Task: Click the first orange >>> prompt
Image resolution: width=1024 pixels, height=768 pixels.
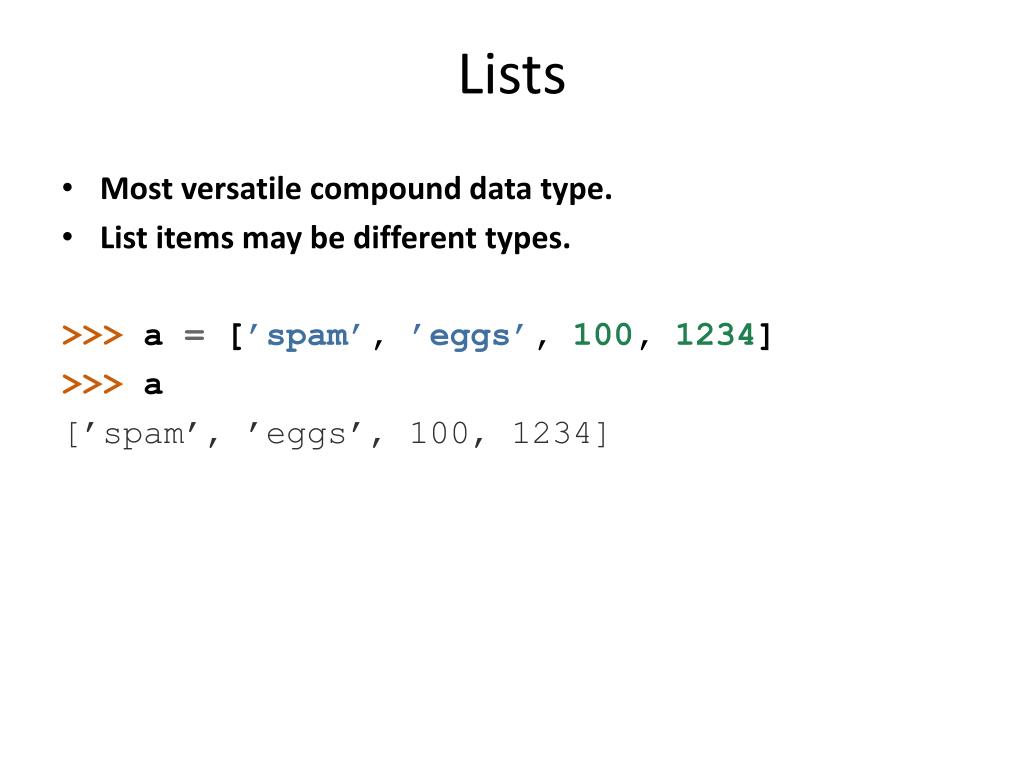Action: tap(92, 335)
